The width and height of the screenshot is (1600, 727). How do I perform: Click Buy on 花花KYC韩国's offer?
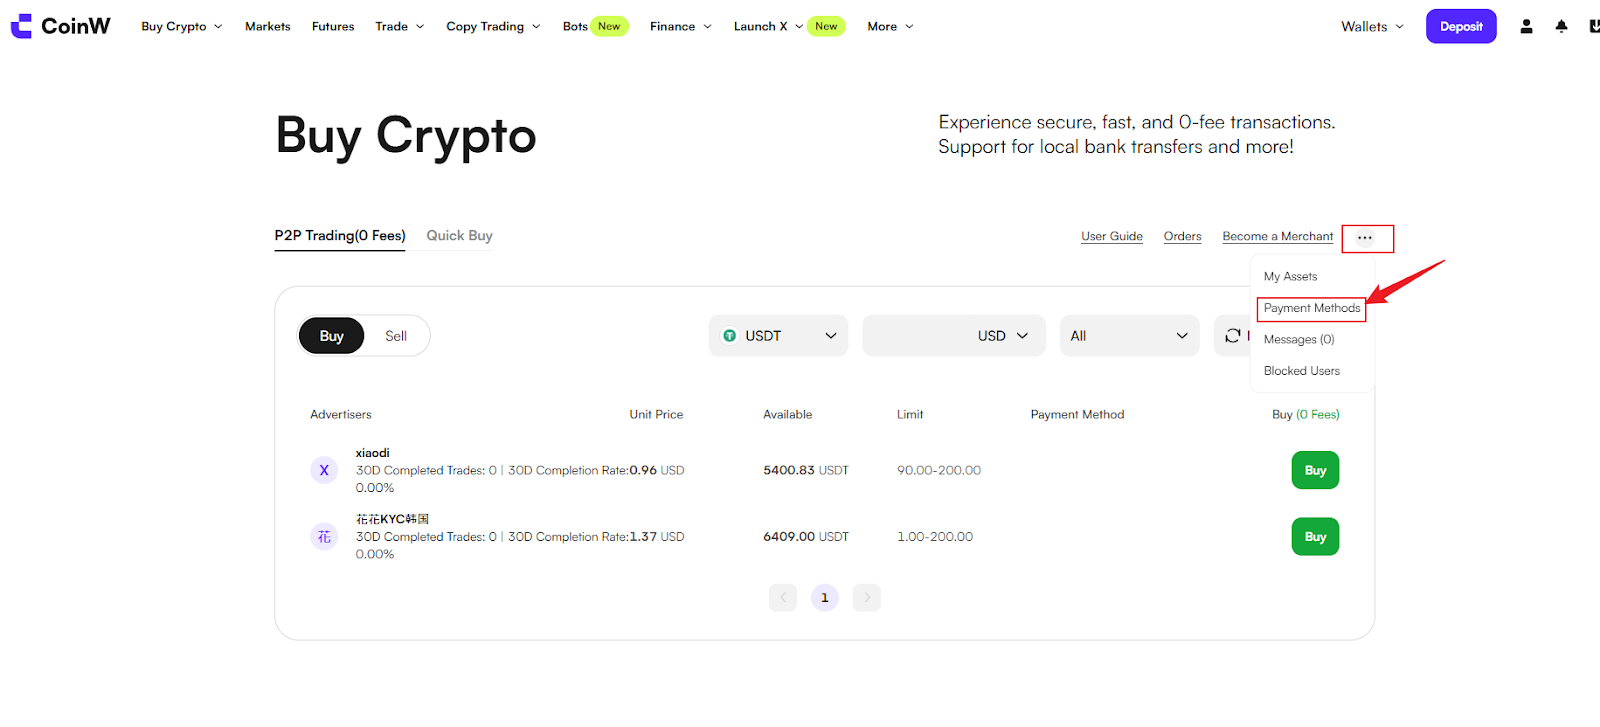pos(1315,537)
